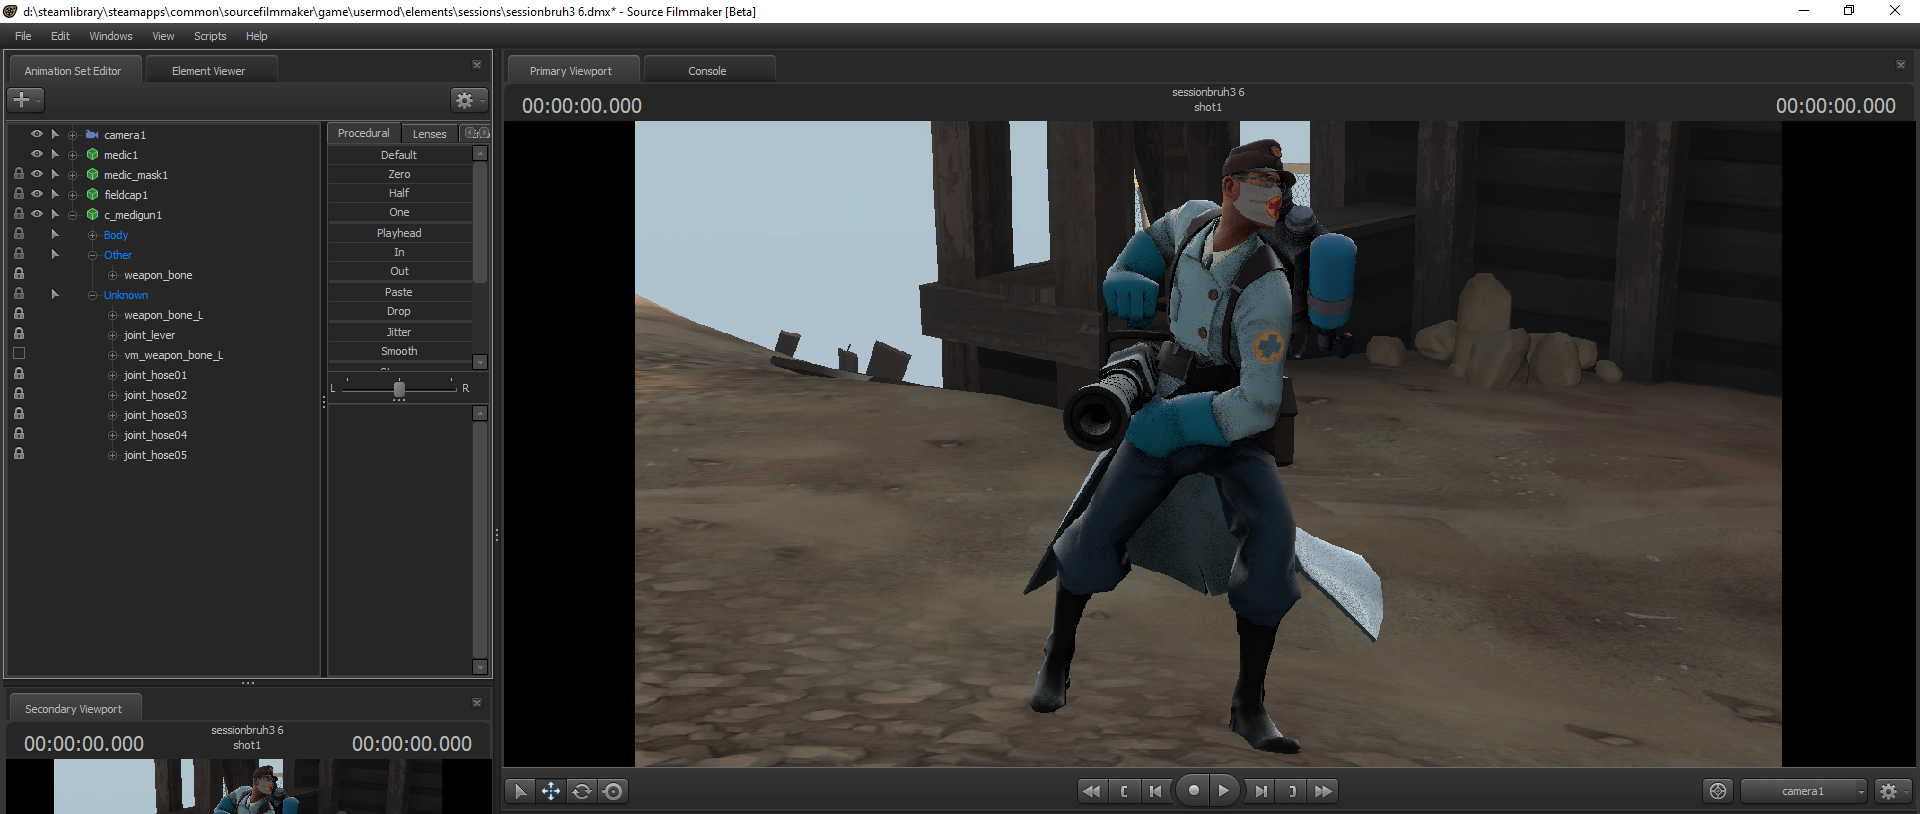This screenshot has height=814, width=1920.
Task: Select the arrow selection manipulator tool
Action: [520, 791]
